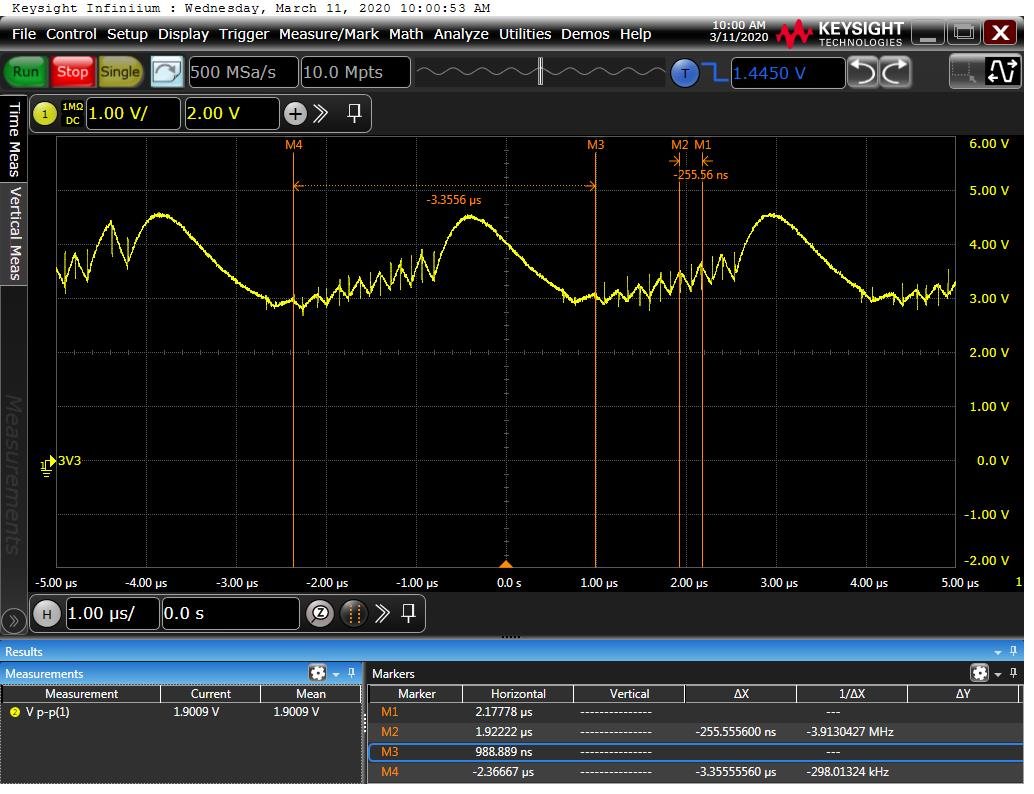Image resolution: width=1034 pixels, height=794 pixels.
Task: Open the Math menu
Action: pos(406,34)
